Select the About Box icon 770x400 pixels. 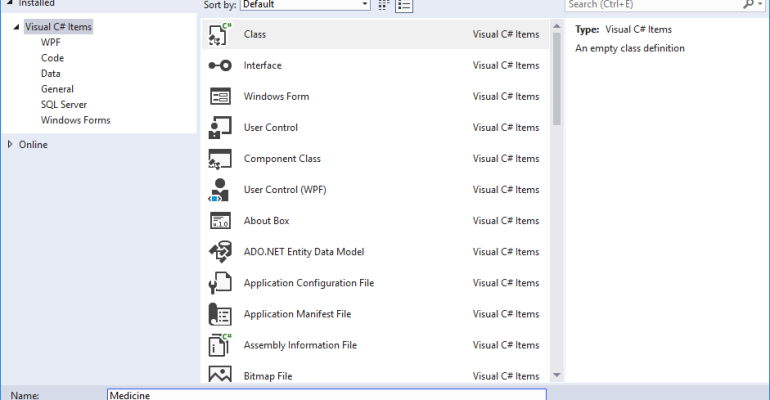coord(220,221)
